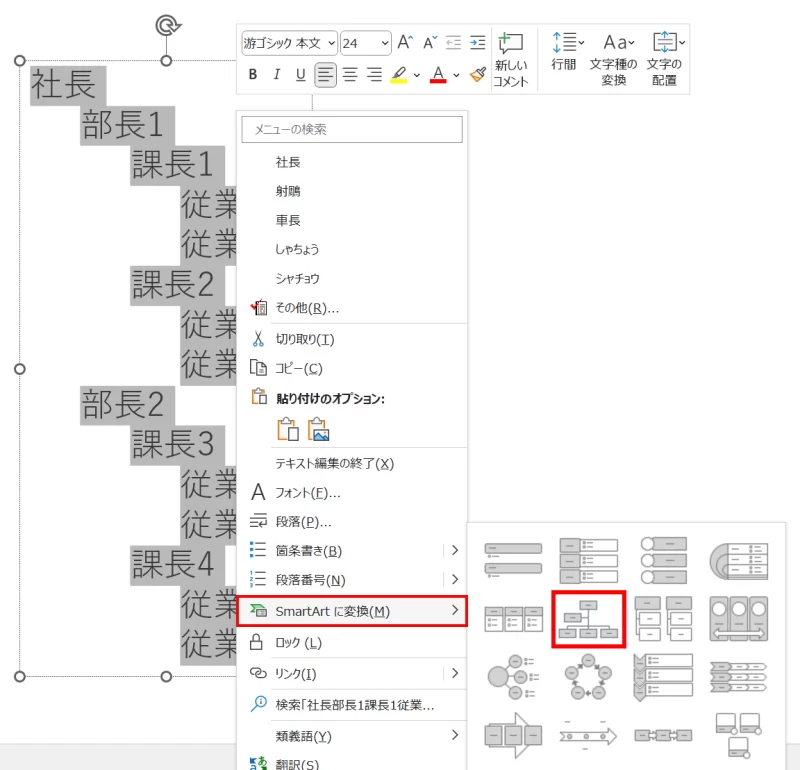Screen dimensions: 800x770
Task: Click the keep-text paste option icon
Action: click(287, 431)
